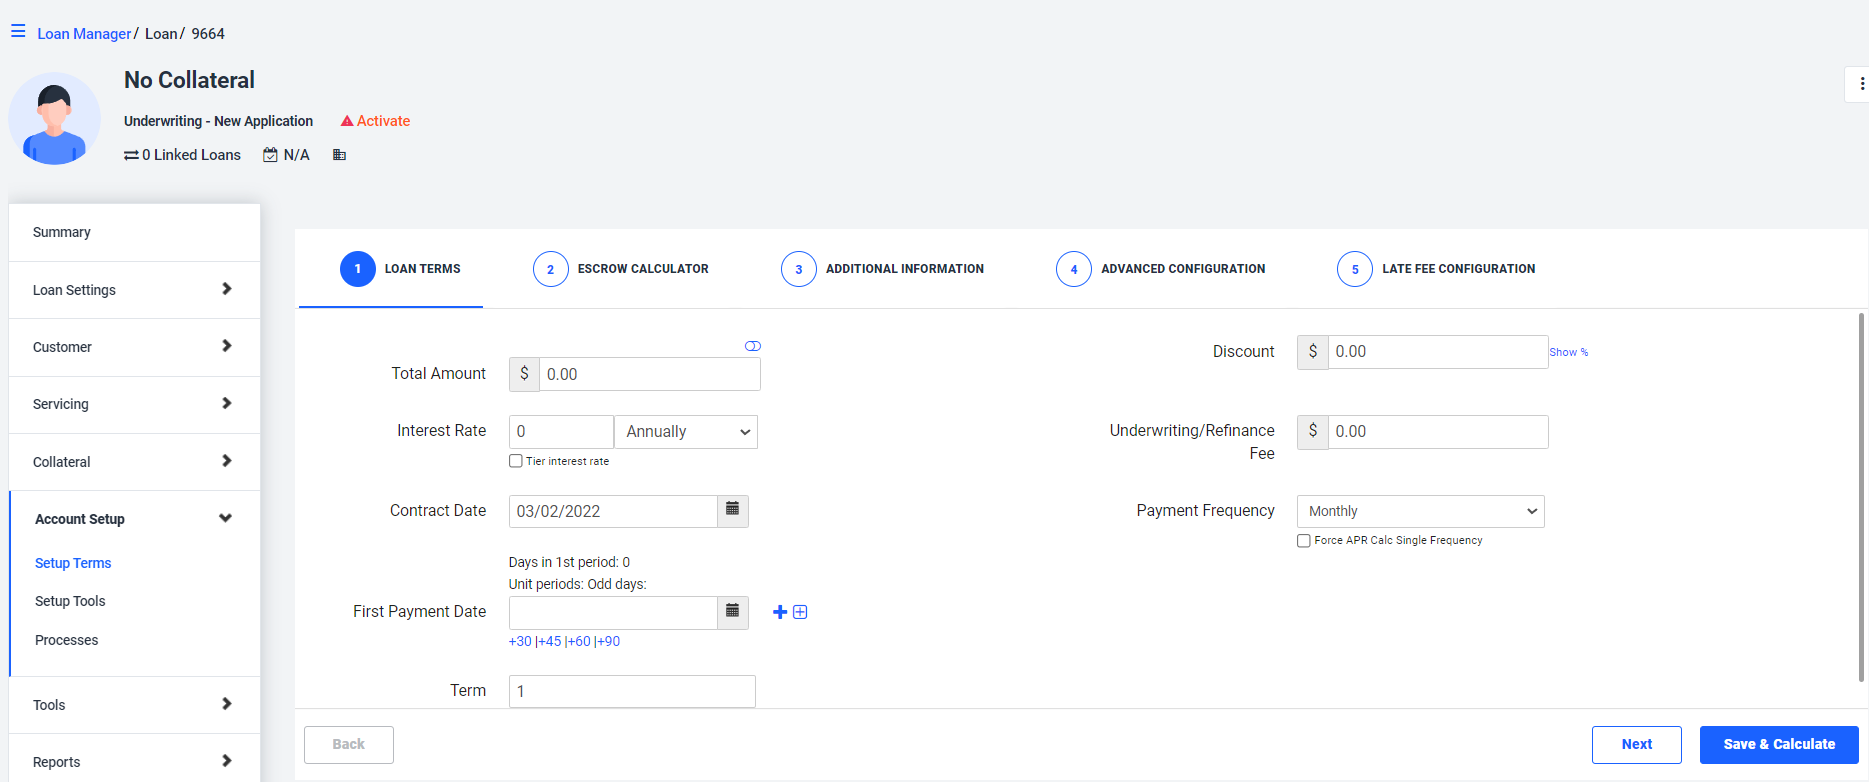Select step 4 circle for Advanced Configuration
1869x782 pixels.
click(1074, 269)
